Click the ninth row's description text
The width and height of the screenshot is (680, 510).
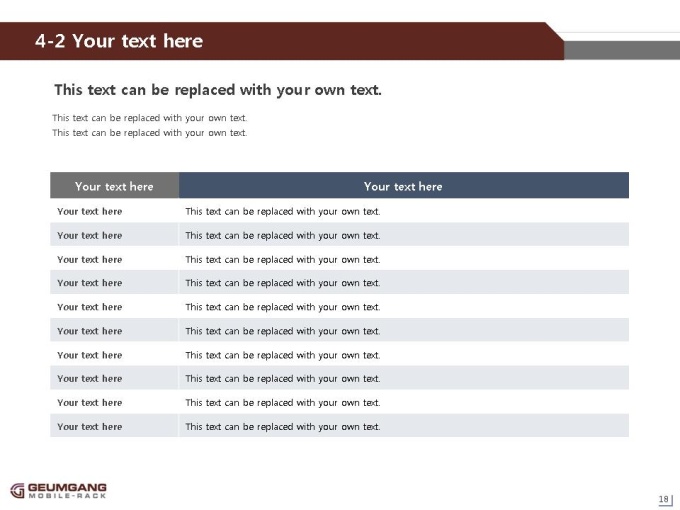pos(283,403)
